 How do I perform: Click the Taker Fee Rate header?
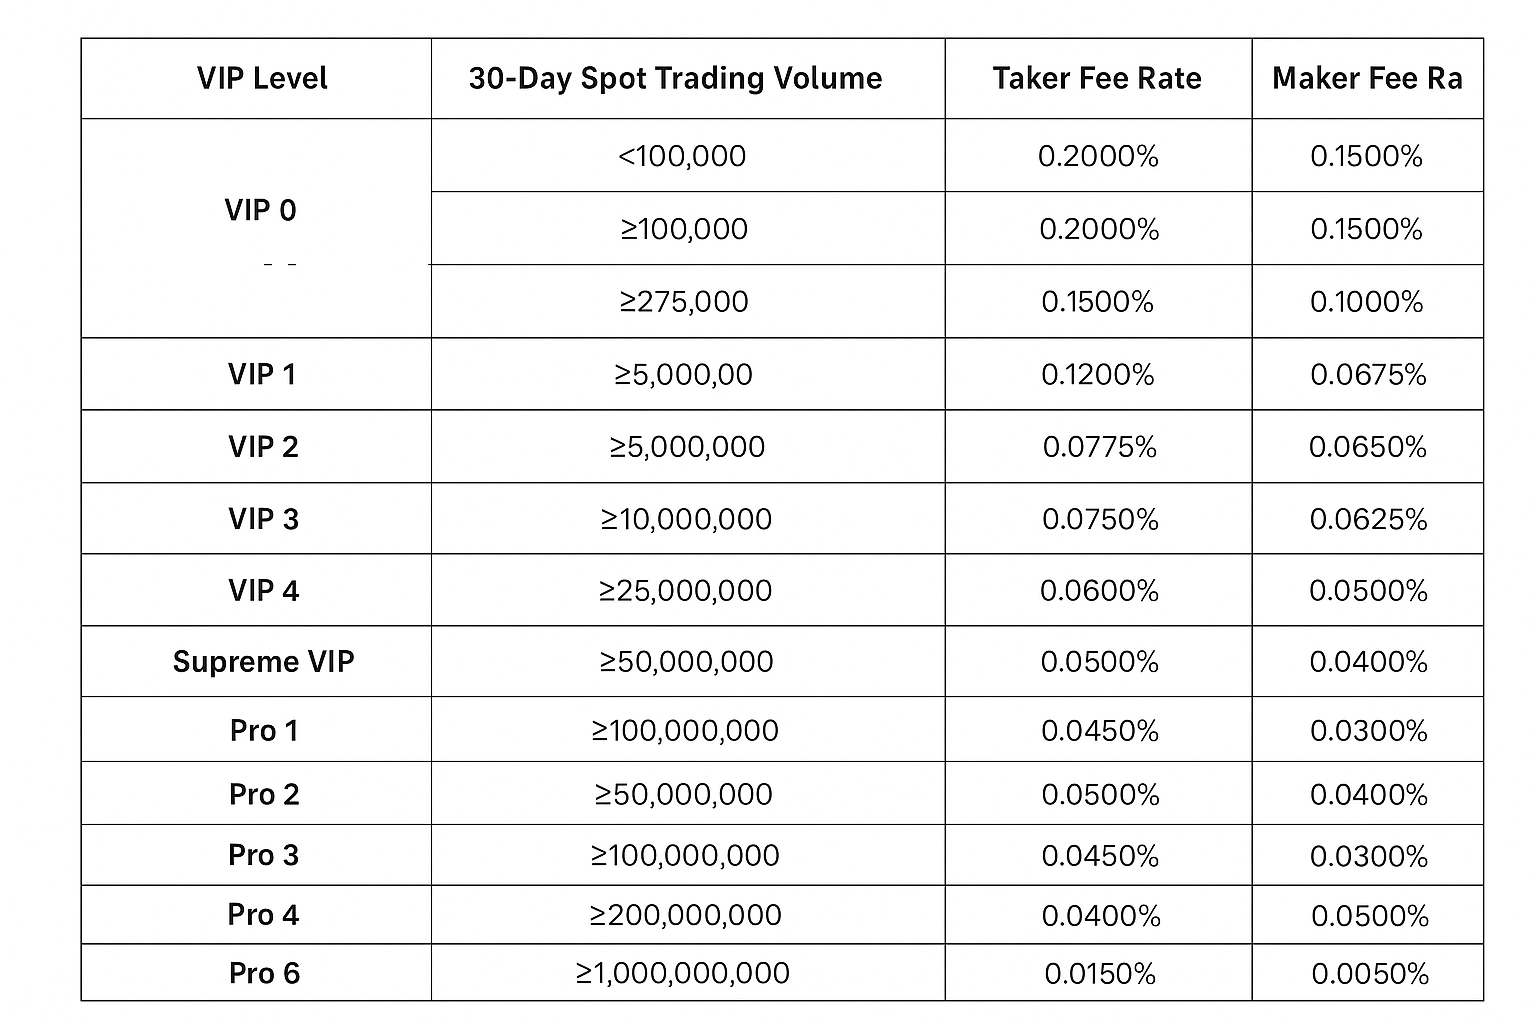coord(1097,79)
